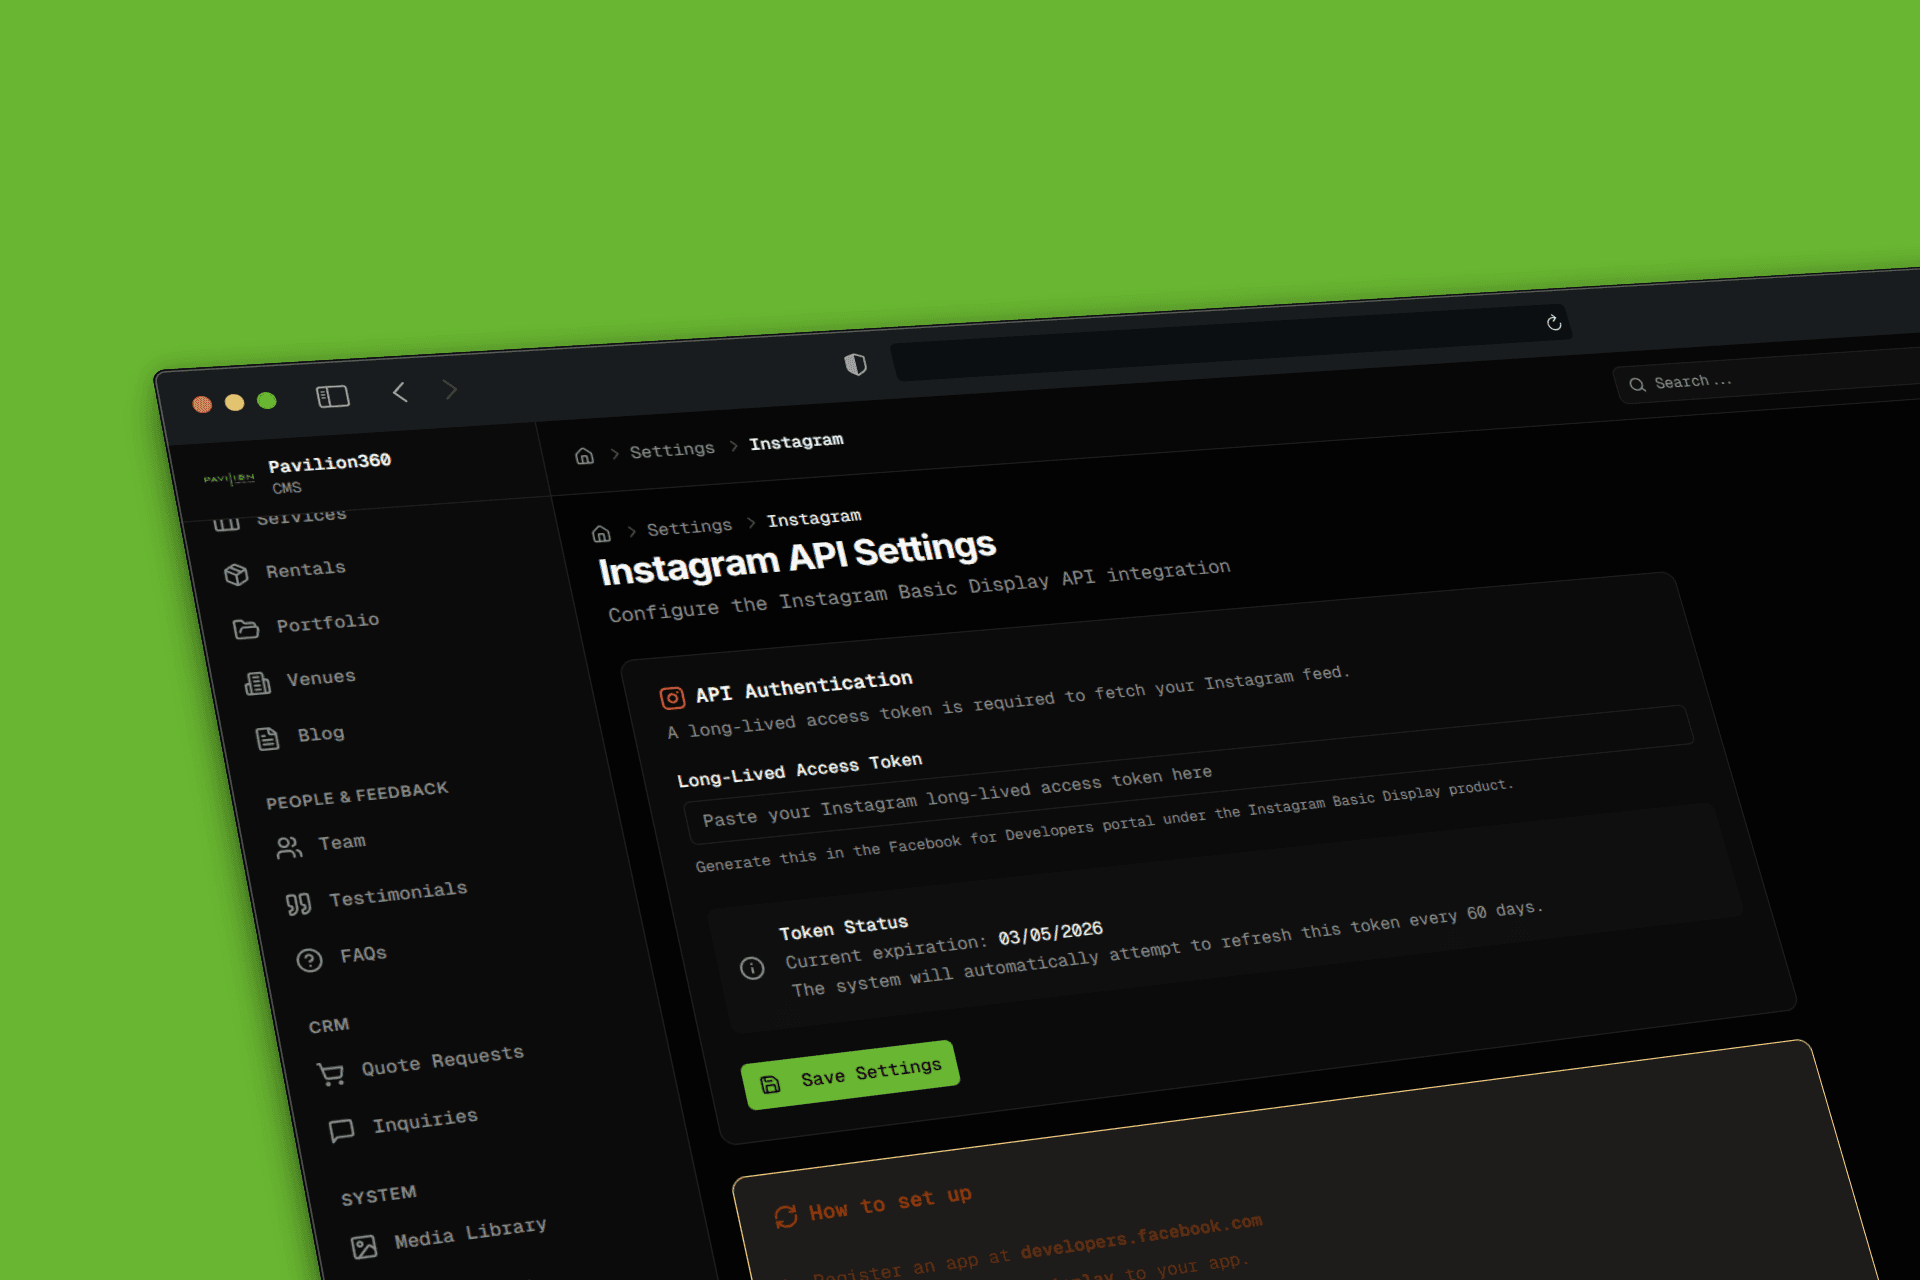Open the Media Library sidebar item
The width and height of the screenshot is (1920, 1280).
(470, 1233)
